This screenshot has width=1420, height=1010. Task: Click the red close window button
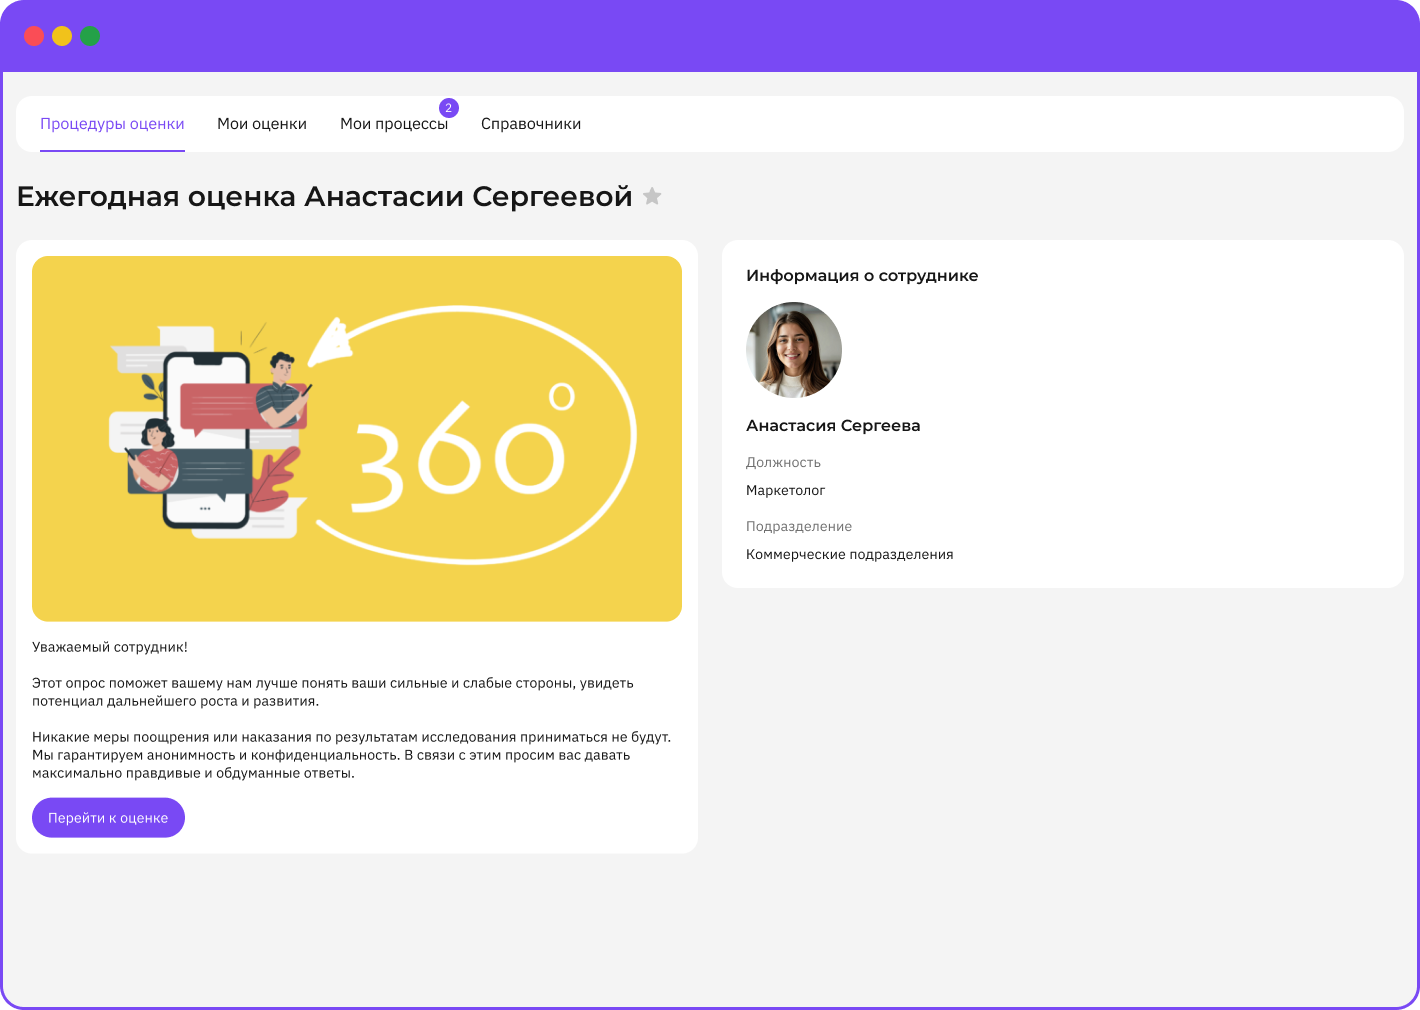click(x=34, y=36)
